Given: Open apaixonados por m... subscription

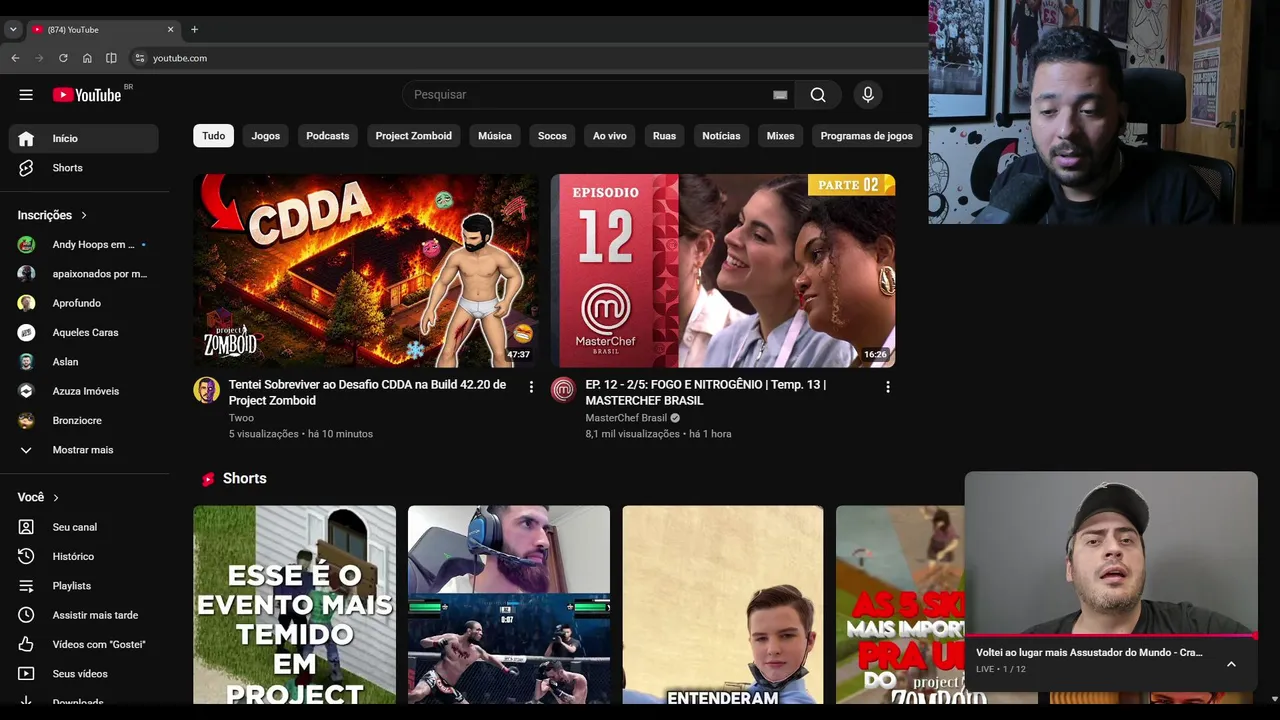Looking at the screenshot, I should (x=84, y=274).
